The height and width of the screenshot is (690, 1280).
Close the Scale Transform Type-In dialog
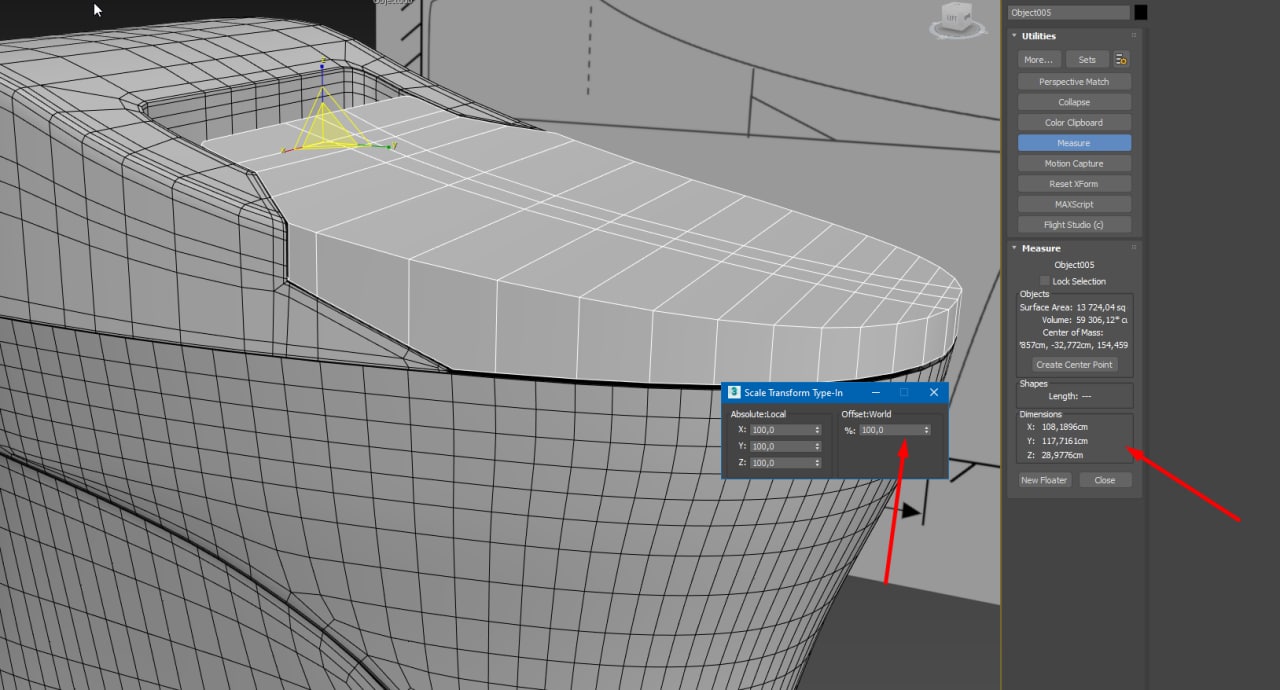click(934, 393)
